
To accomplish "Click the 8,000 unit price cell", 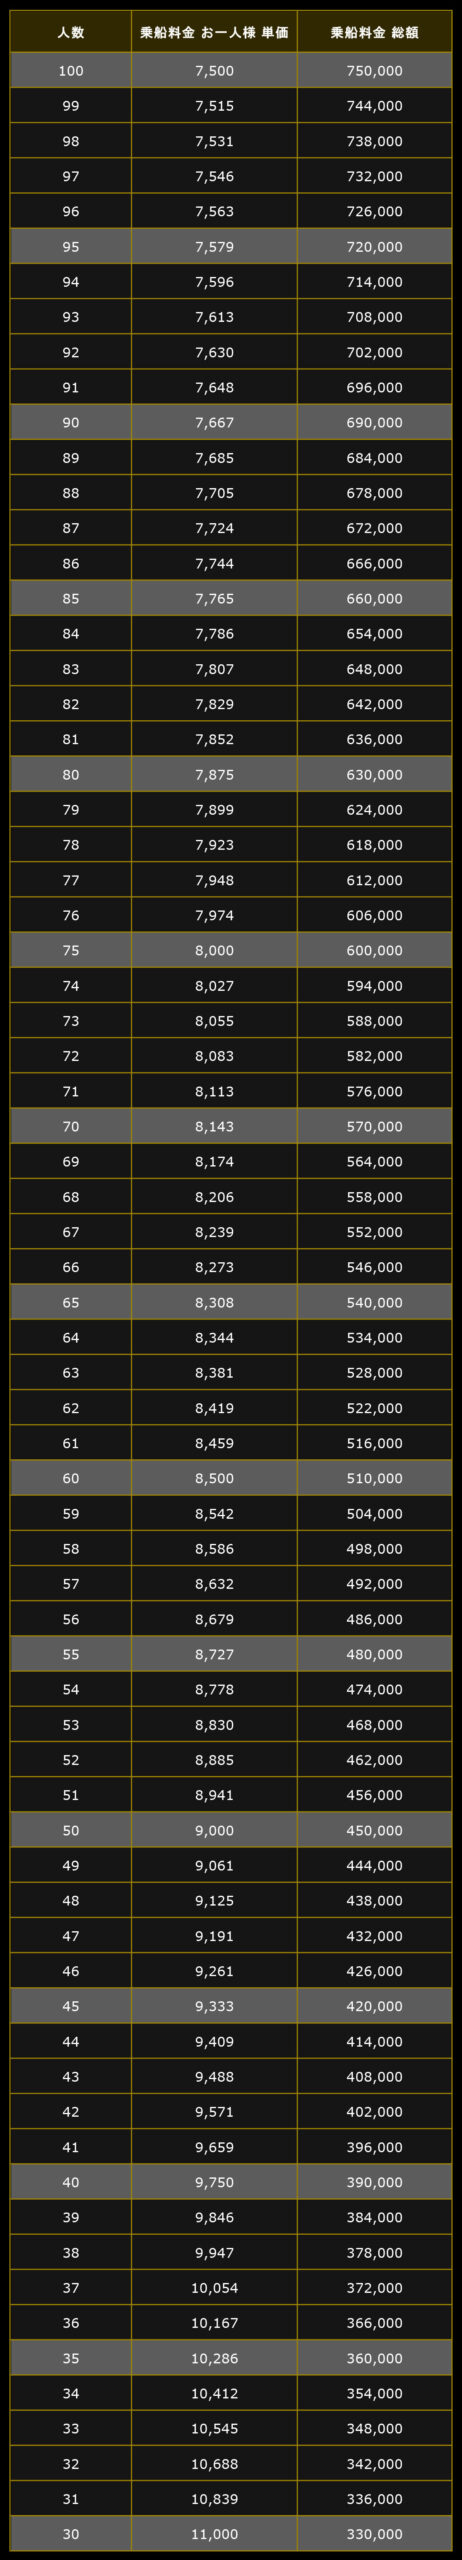I will 214,951.
